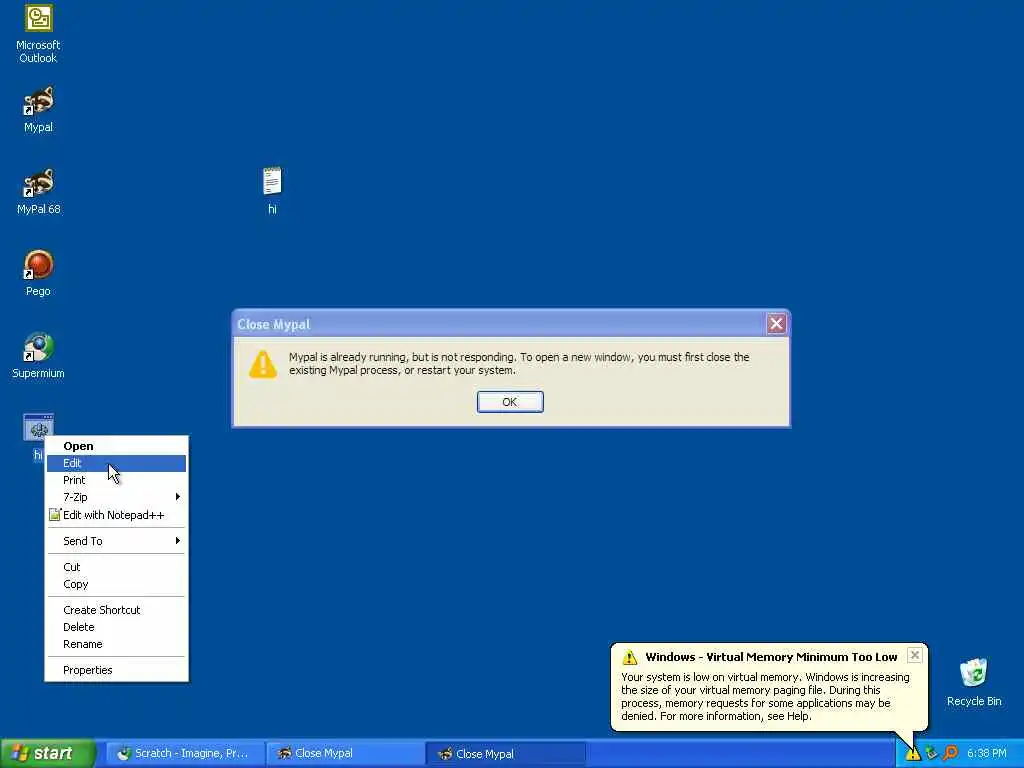Choose Create Shortcut from context menu
The width and height of the screenshot is (1024, 768).
116,610
